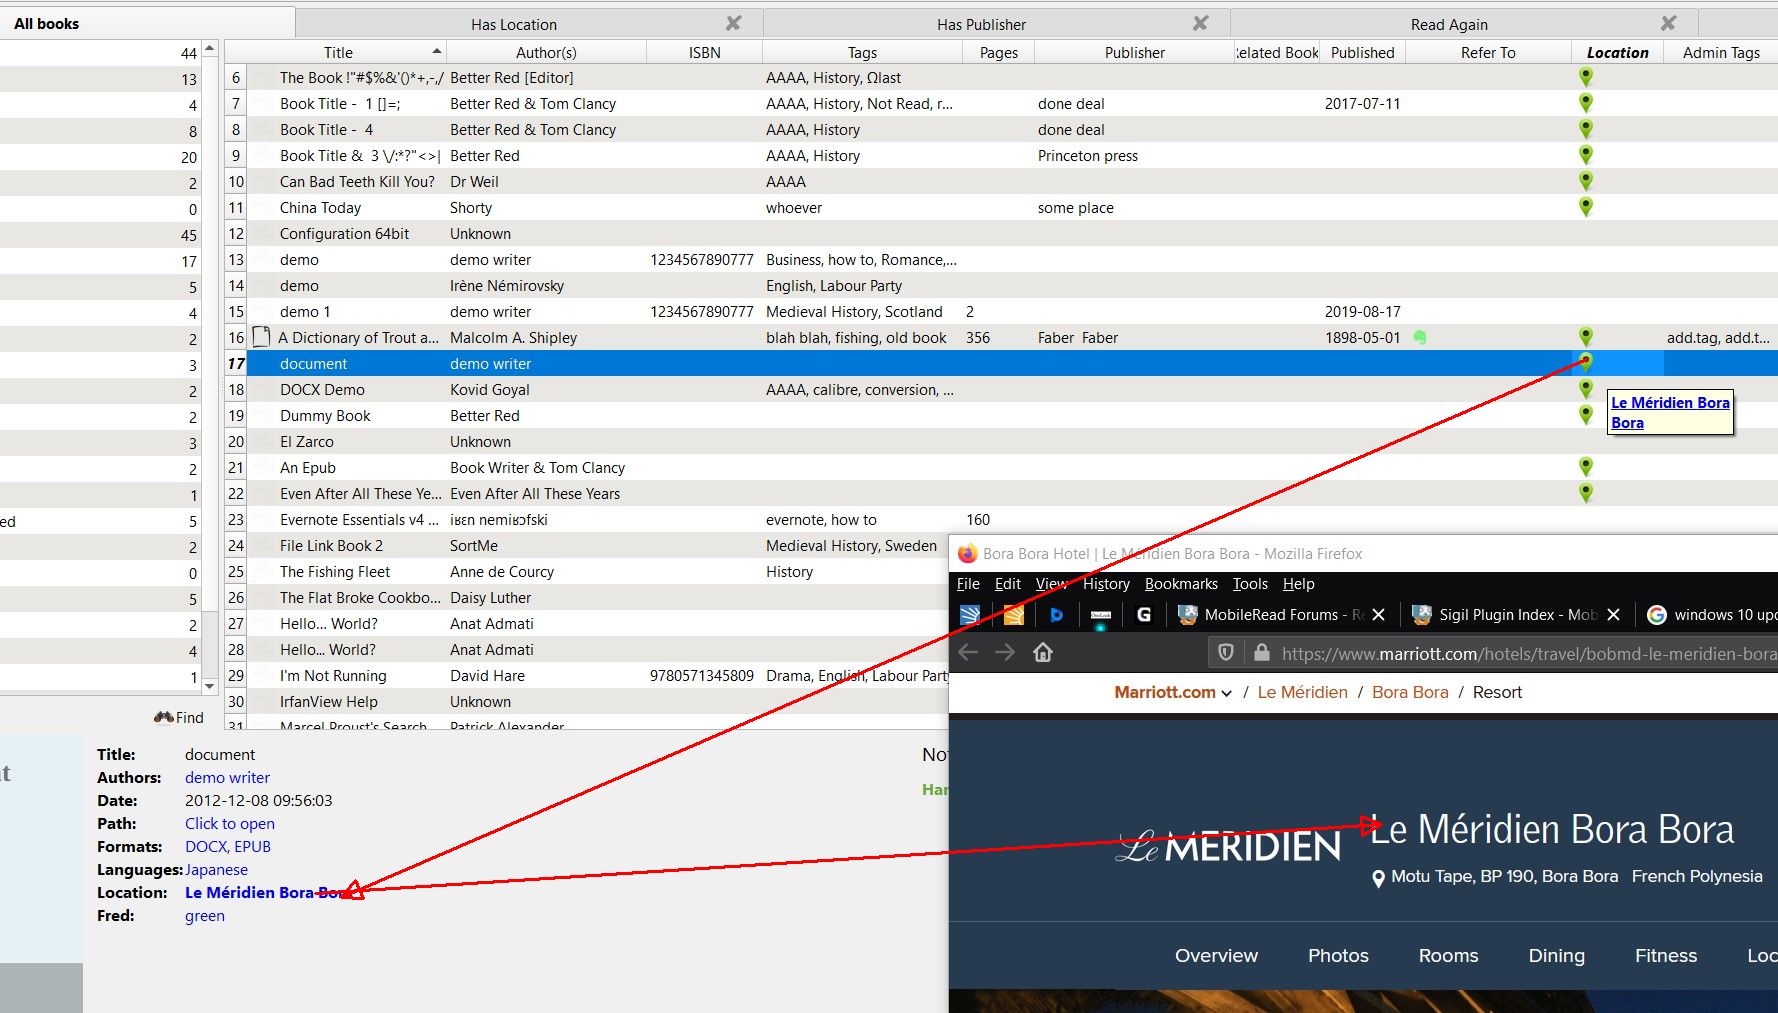Go back in Firefox
This screenshot has height=1013, width=1778.
click(968, 652)
